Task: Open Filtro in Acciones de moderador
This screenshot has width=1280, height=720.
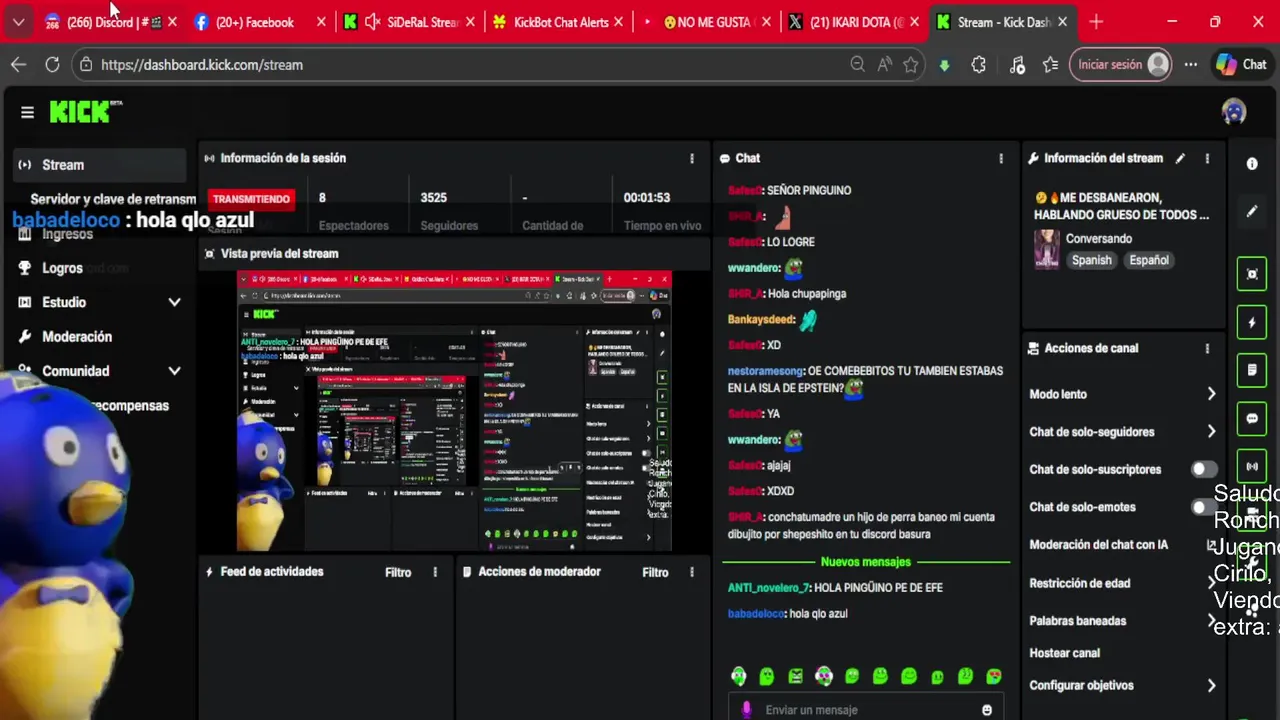Action: (x=655, y=572)
